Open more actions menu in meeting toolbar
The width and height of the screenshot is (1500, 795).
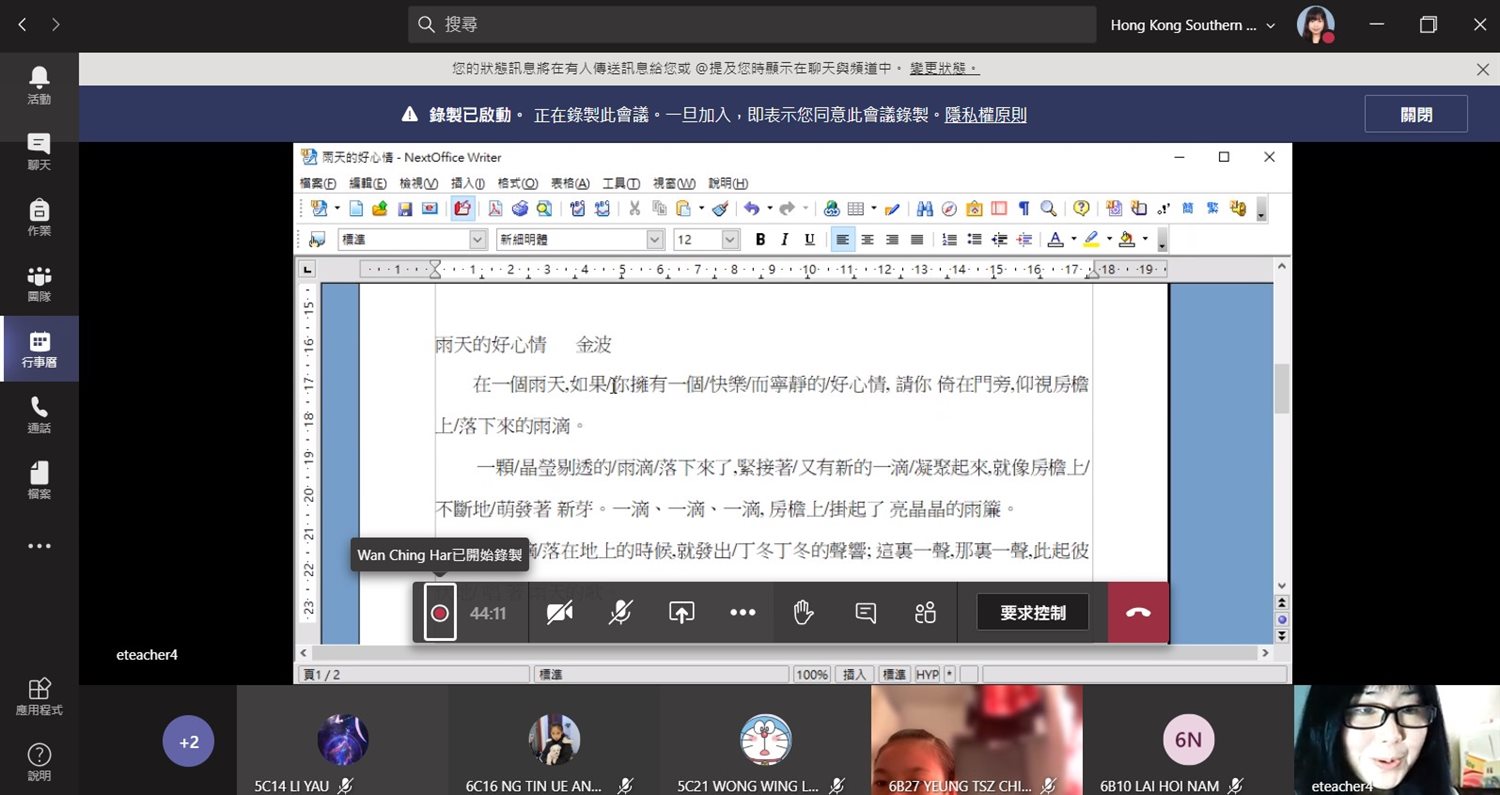tap(742, 613)
